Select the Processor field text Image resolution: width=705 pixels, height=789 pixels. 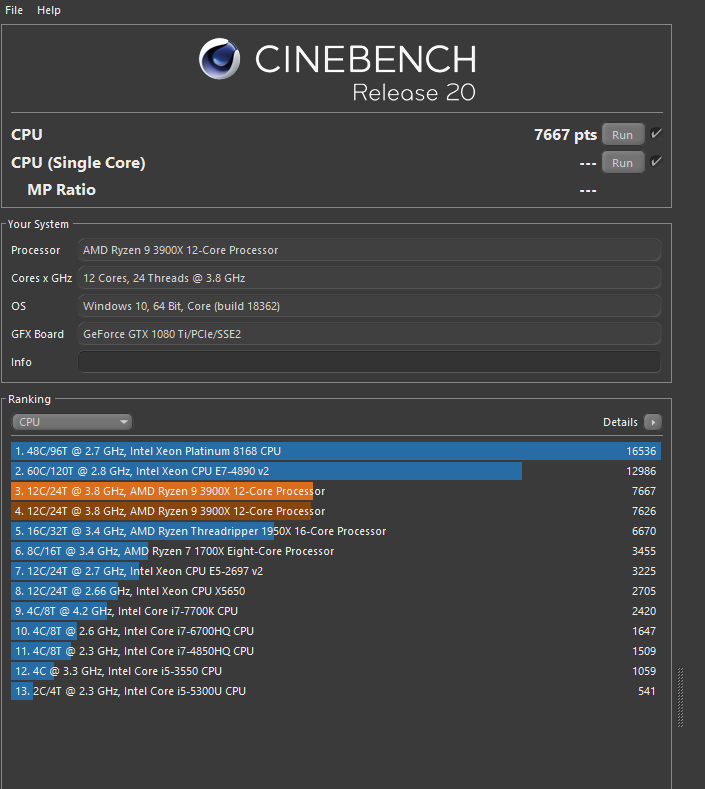(369, 250)
